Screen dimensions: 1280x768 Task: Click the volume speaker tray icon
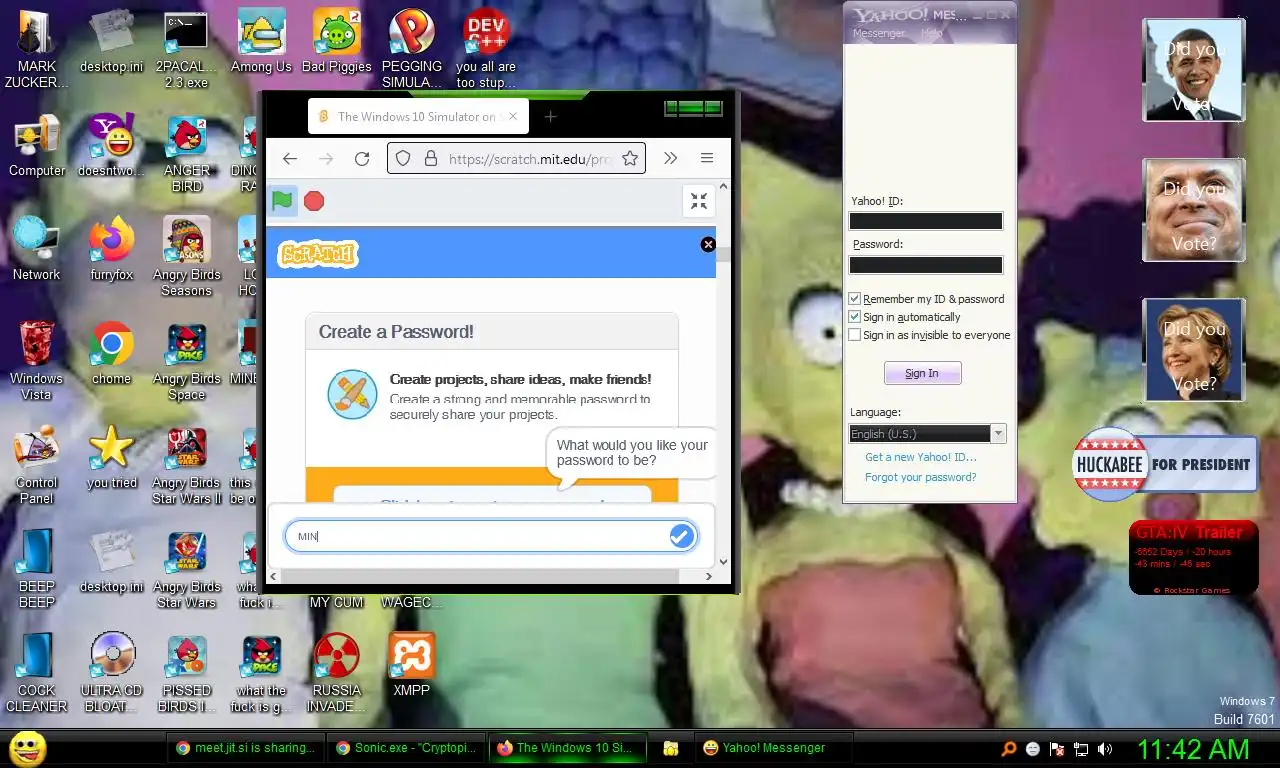pos(1105,748)
